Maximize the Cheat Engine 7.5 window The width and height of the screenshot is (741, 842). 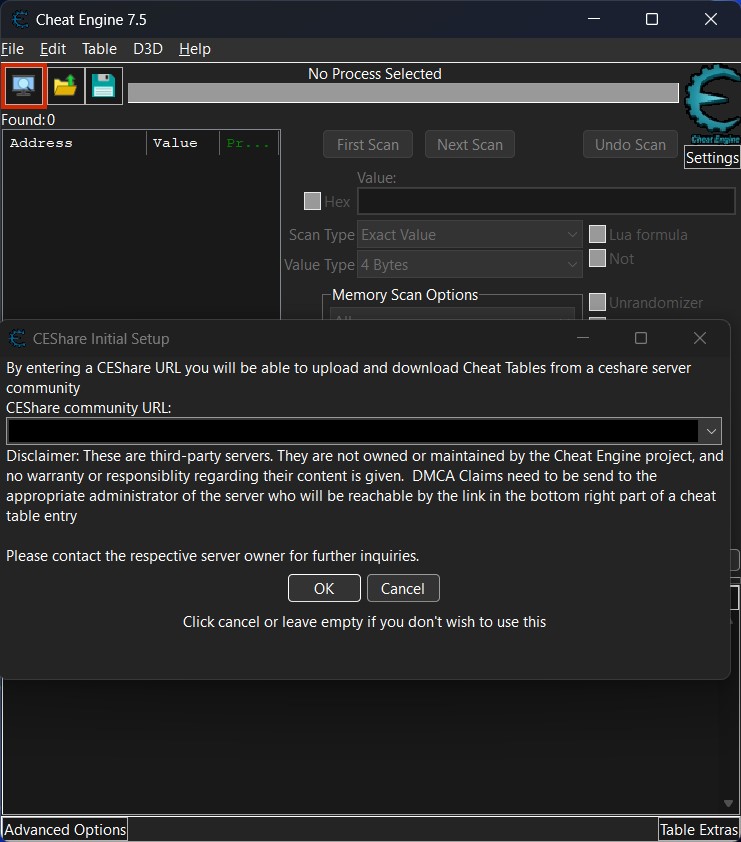(652, 19)
